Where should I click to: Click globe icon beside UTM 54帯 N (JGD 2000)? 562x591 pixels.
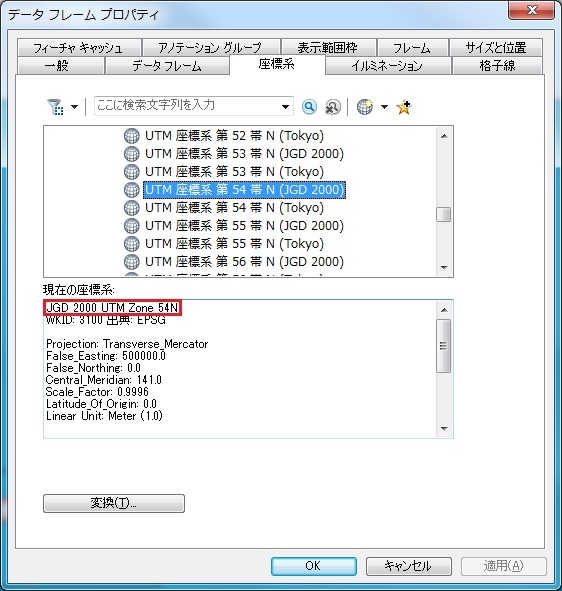(x=132, y=190)
